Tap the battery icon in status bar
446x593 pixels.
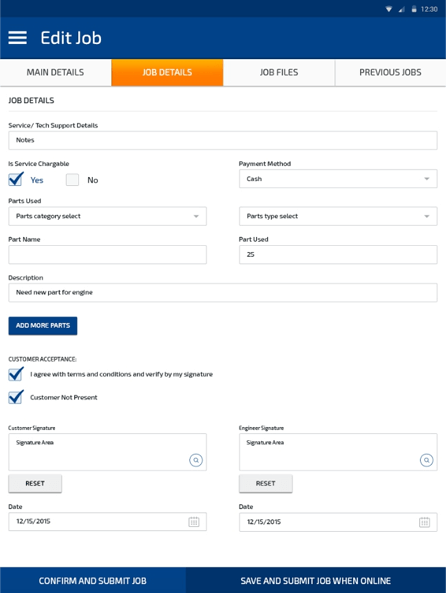point(414,9)
